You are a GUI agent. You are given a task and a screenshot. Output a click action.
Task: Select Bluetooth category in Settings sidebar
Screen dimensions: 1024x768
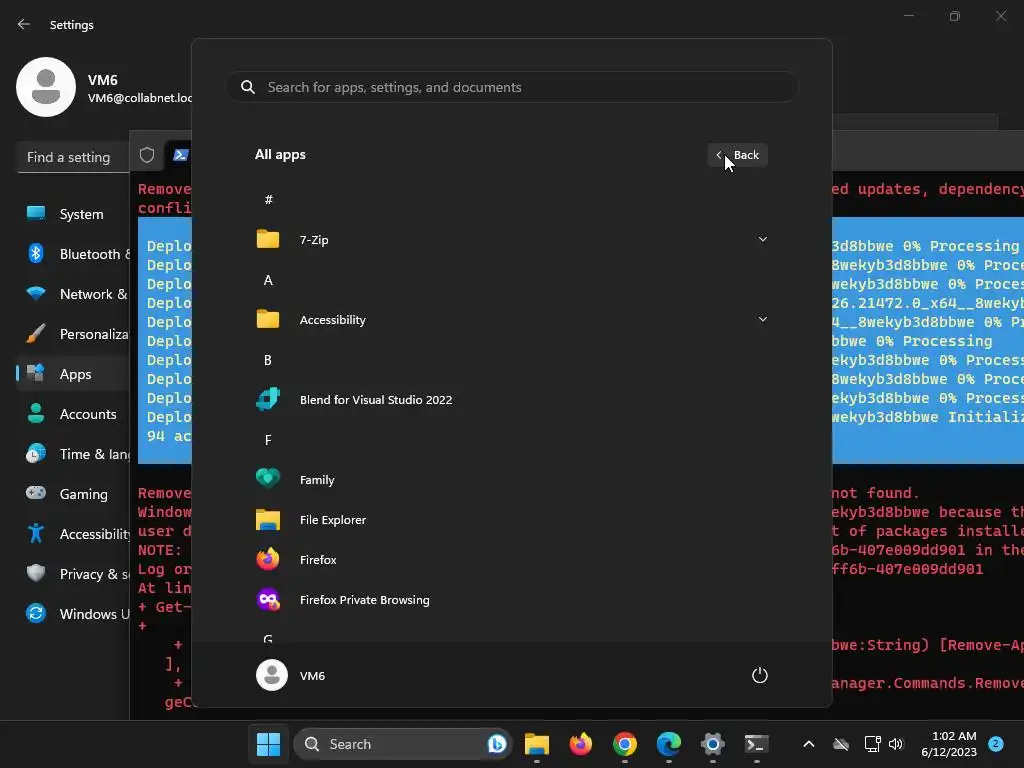pos(73,254)
